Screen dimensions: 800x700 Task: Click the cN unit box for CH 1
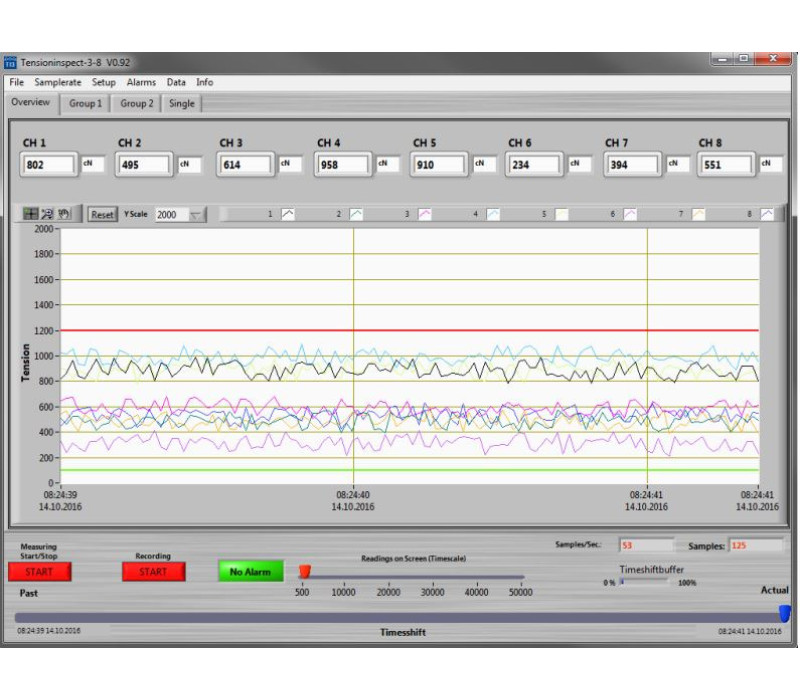pyautogui.click(x=92, y=164)
